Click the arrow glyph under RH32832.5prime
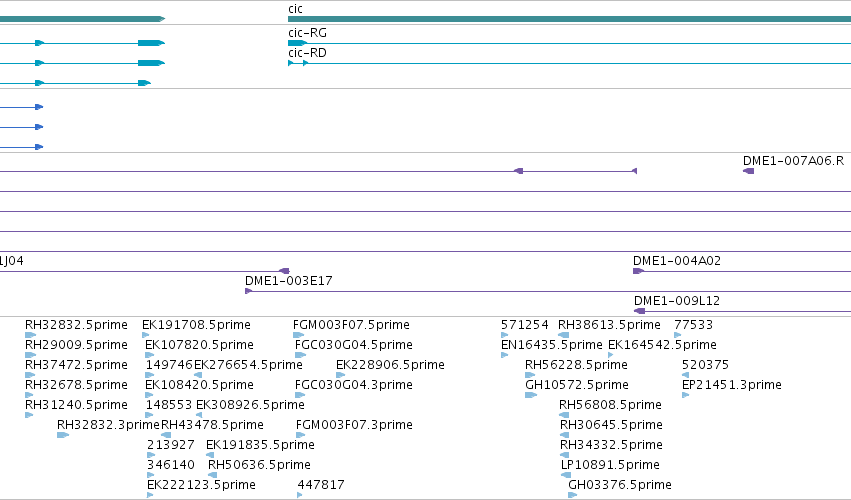851x500 pixels. (30, 335)
